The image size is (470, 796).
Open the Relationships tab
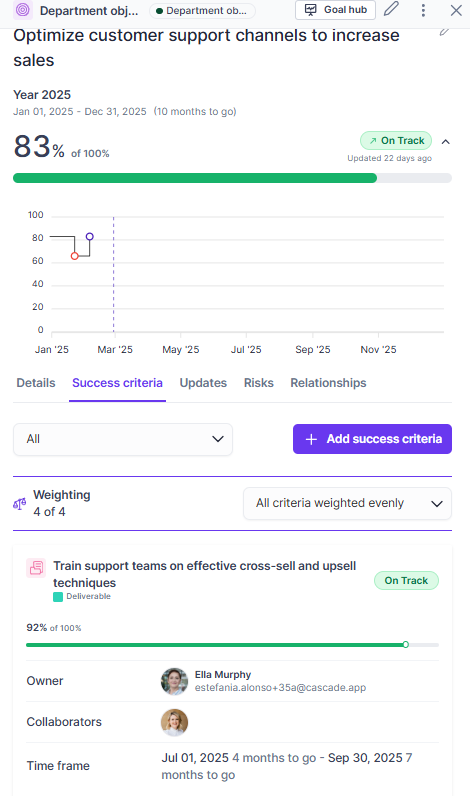tap(328, 383)
